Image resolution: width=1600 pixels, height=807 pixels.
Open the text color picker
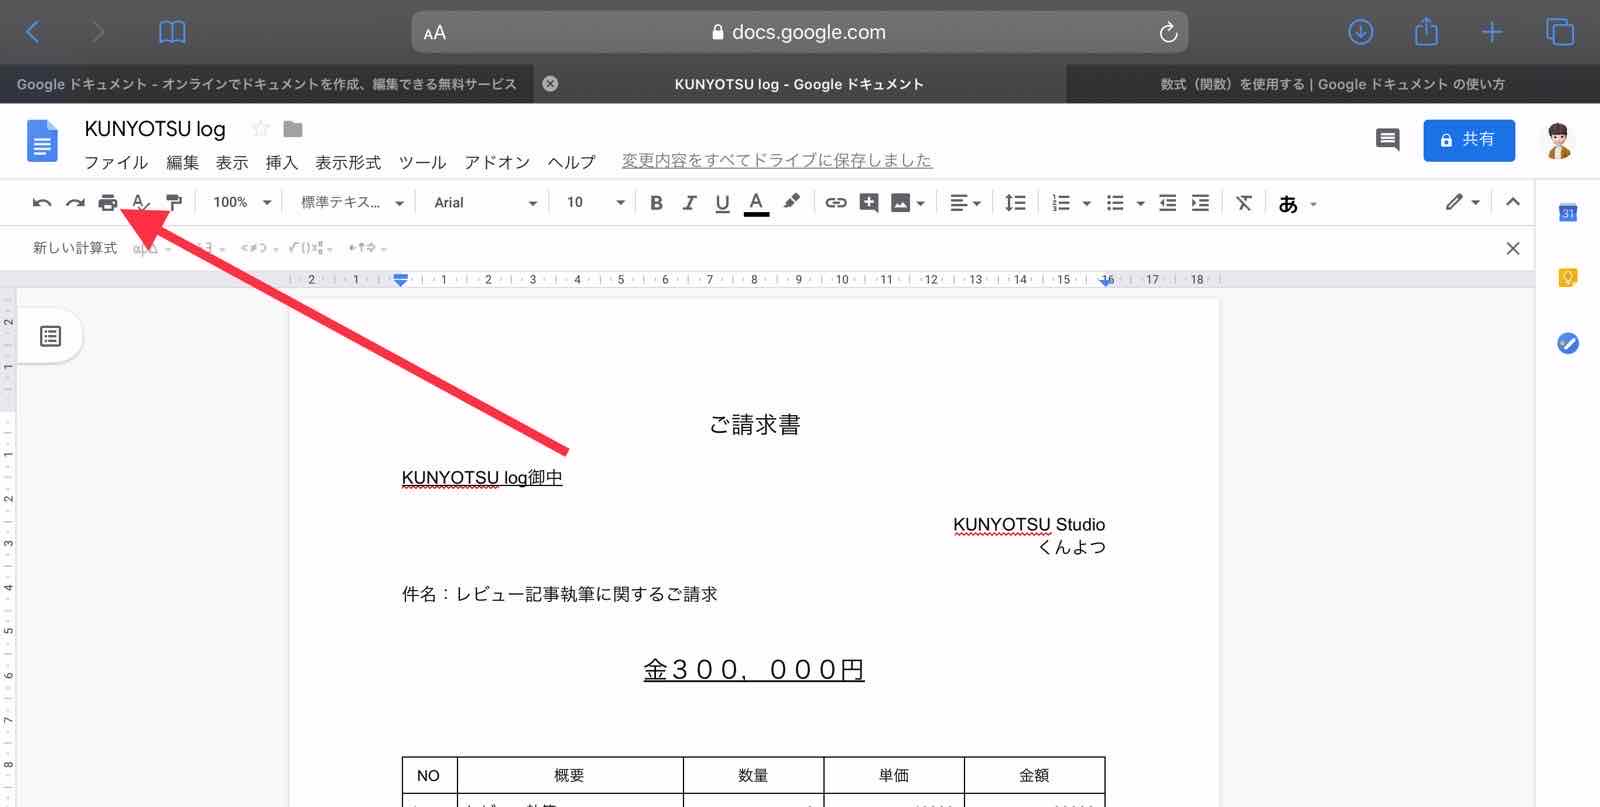[x=756, y=203]
